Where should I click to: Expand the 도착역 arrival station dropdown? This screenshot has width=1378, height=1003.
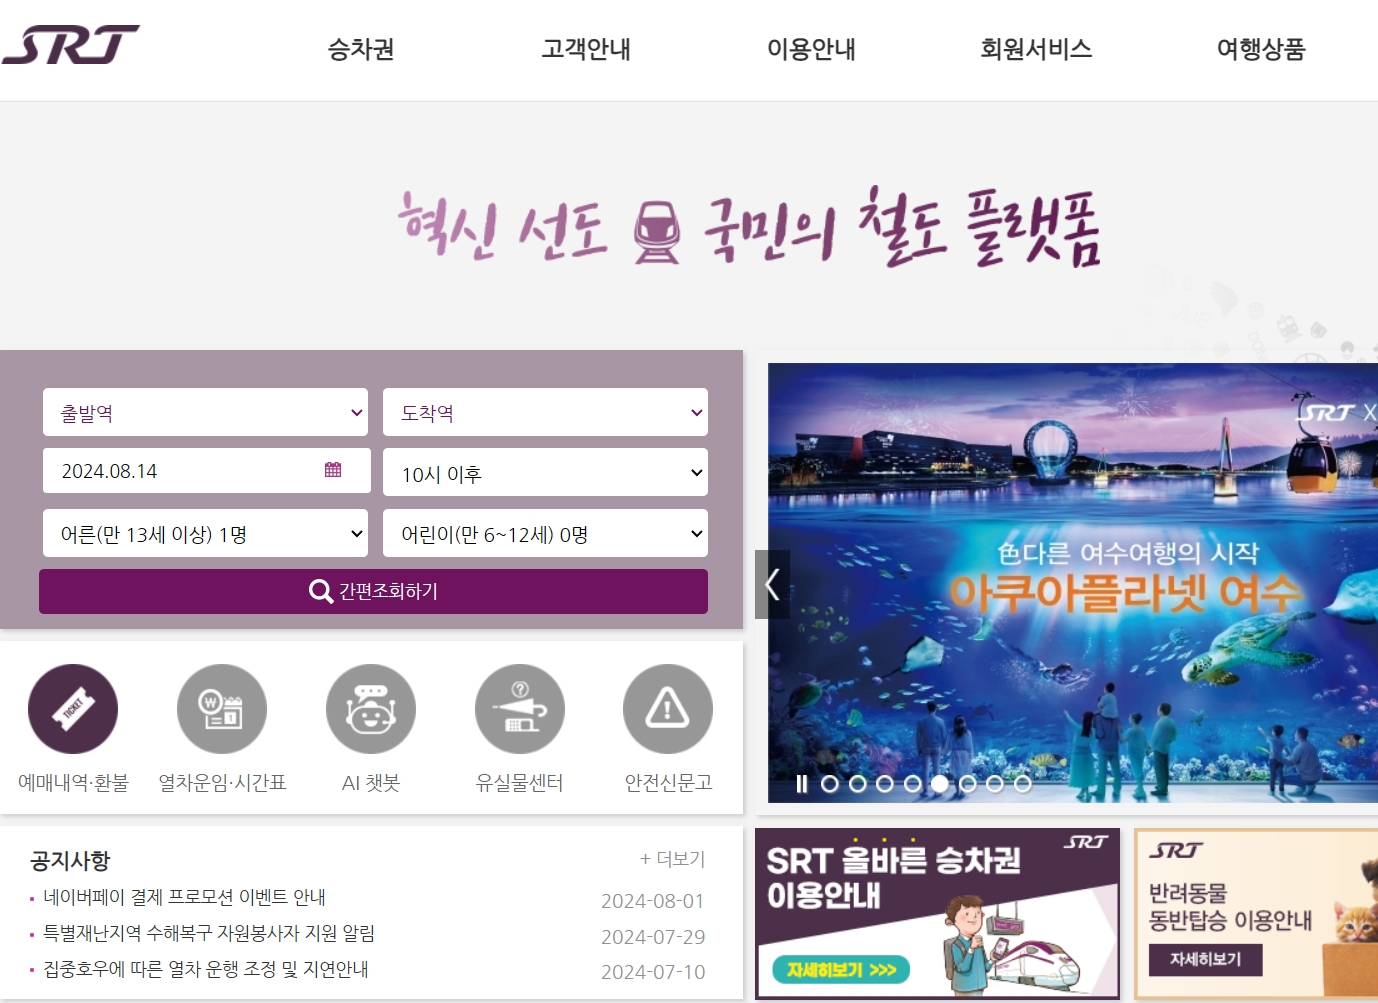[x=545, y=412]
